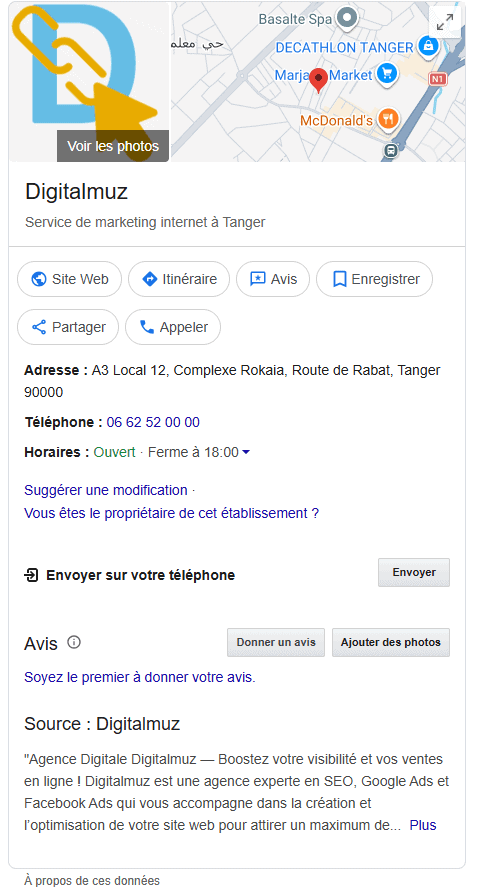Click the Digitalmuz business title
Screen dimensions: 479x889
tap(77, 192)
